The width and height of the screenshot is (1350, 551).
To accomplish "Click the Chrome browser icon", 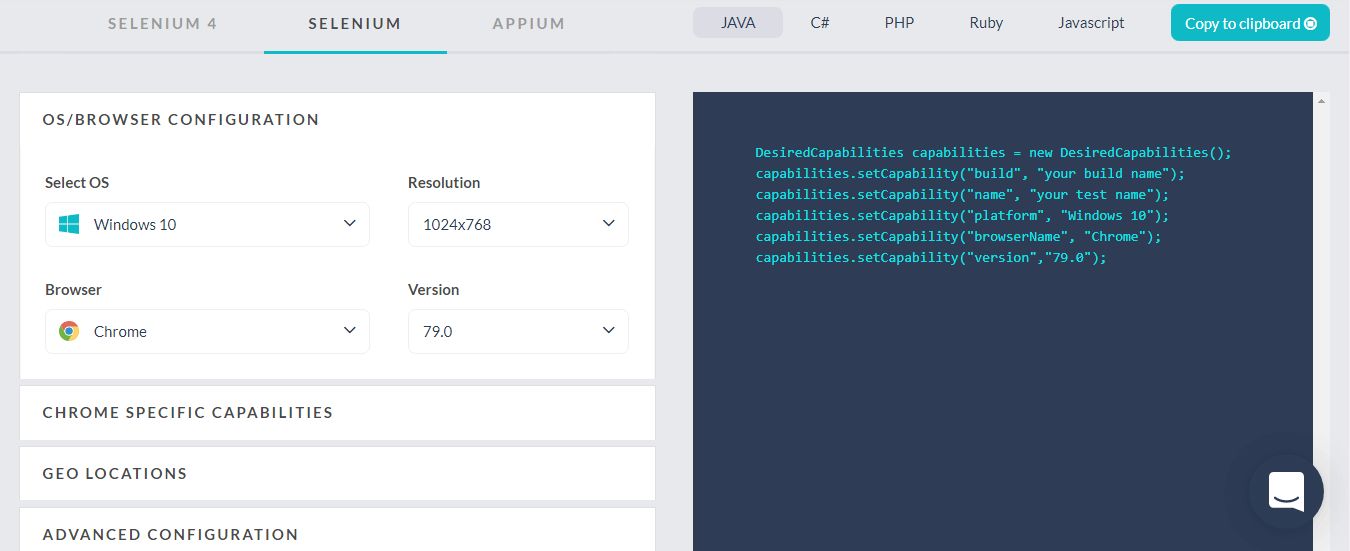I will point(69,332).
